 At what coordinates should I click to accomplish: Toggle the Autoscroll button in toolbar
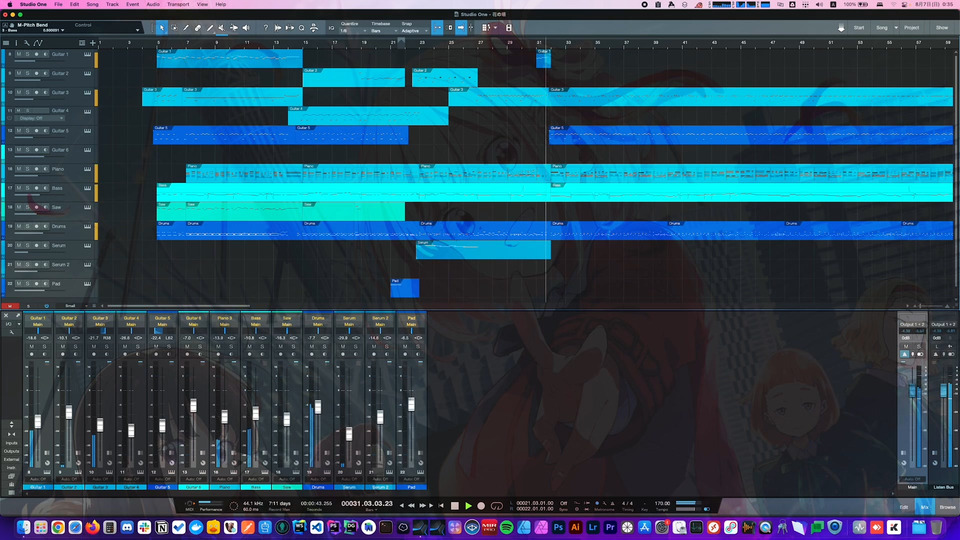point(461,28)
